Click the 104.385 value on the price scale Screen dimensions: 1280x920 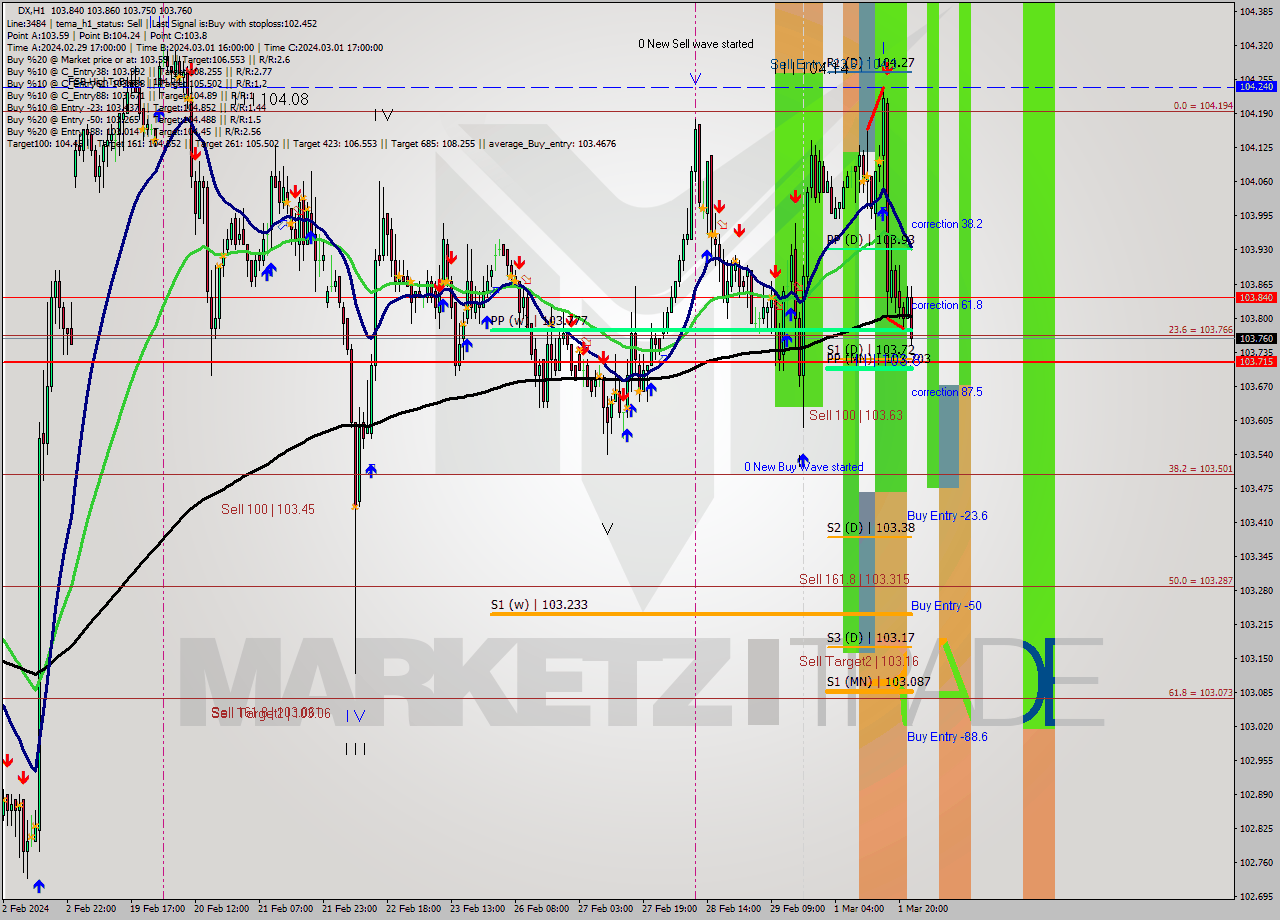click(1256, 12)
